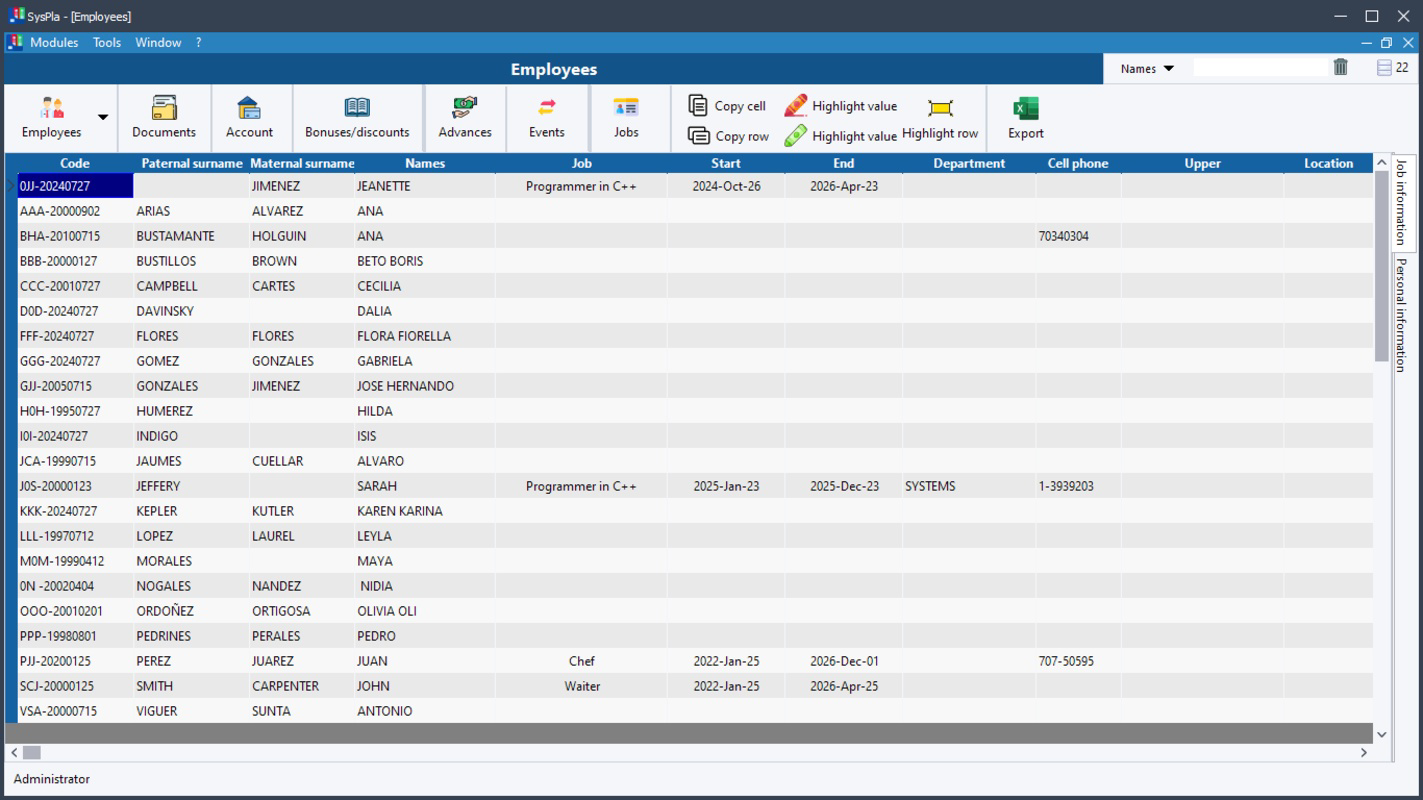Switch to the Personal information tab
This screenshot has height=800, width=1423.
click(x=1401, y=314)
